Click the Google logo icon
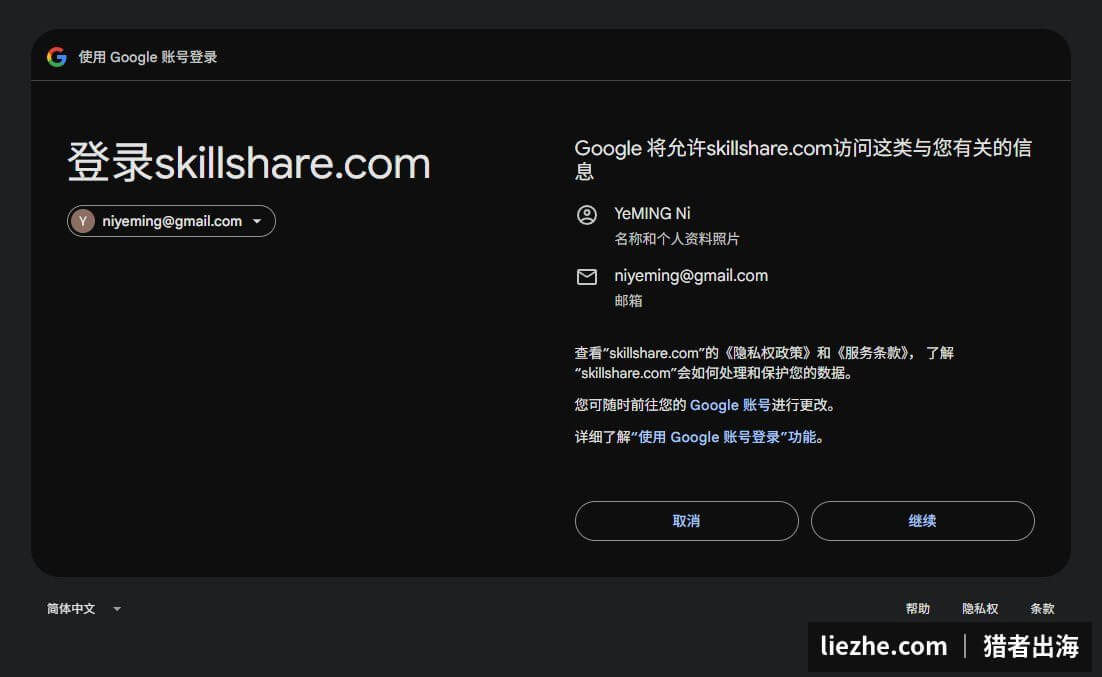Viewport: 1102px width, 677px height. pos(57,57)
